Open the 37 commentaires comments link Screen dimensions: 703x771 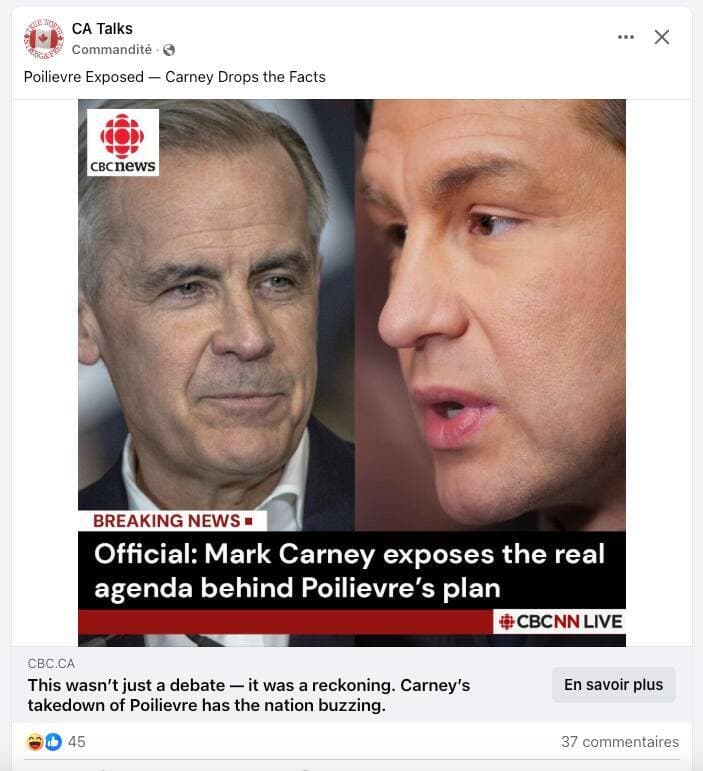pyautogui.click(x=620, y=741)
